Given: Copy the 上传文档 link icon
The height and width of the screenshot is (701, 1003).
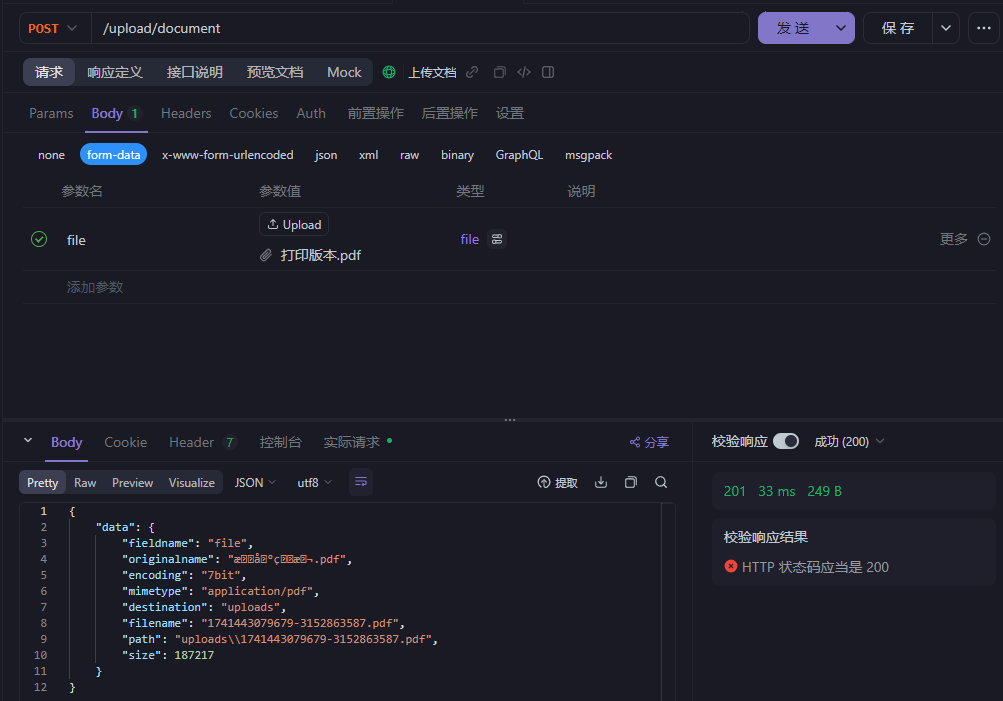Looking at the screenshot, I should coord(472,72).
